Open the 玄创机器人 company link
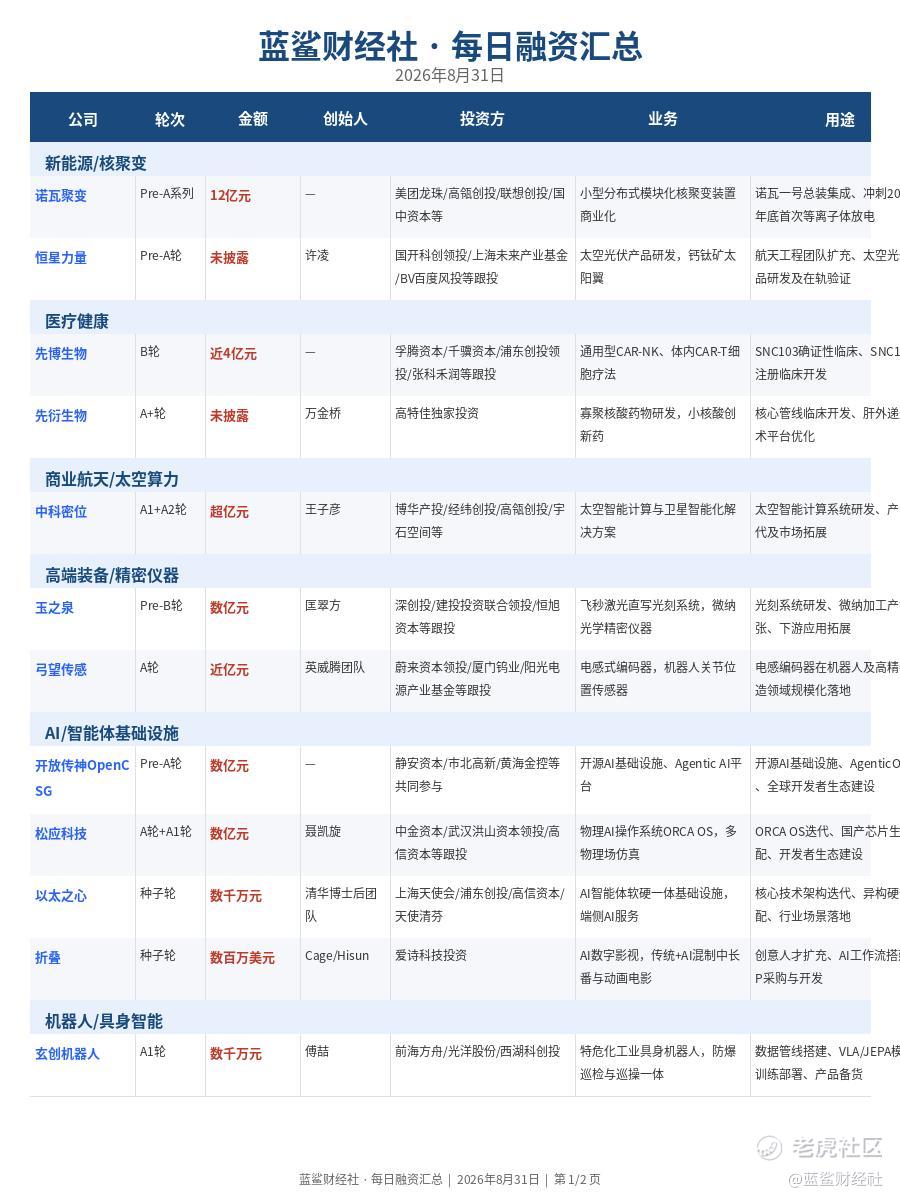Screen dimensions: 900x1200 coord(67,1054)
